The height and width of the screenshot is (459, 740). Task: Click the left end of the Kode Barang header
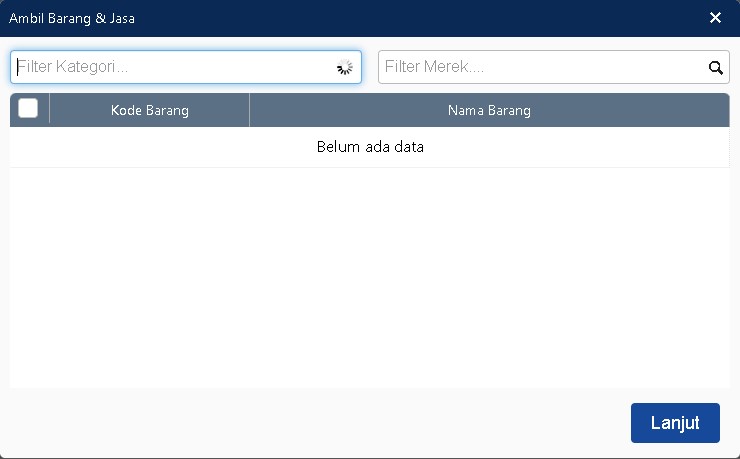click(x=62, y=110)
